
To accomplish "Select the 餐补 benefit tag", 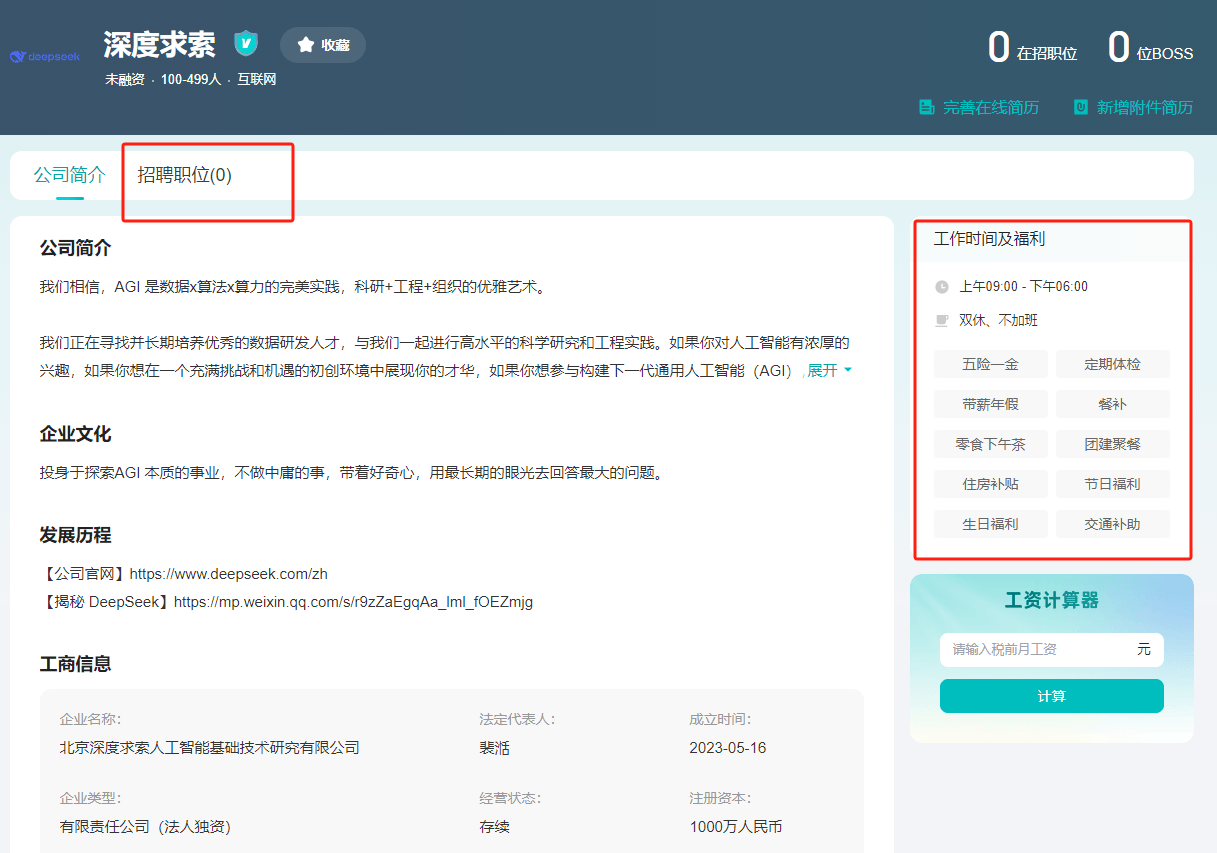I will click(1113, 404).
